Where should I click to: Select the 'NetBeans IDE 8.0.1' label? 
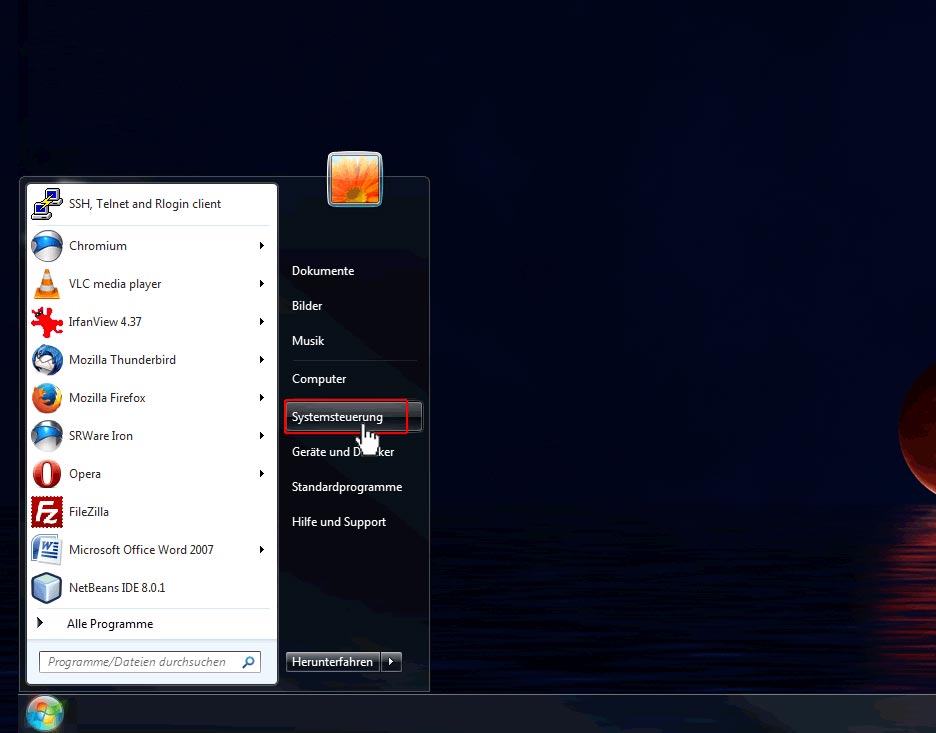117,588
